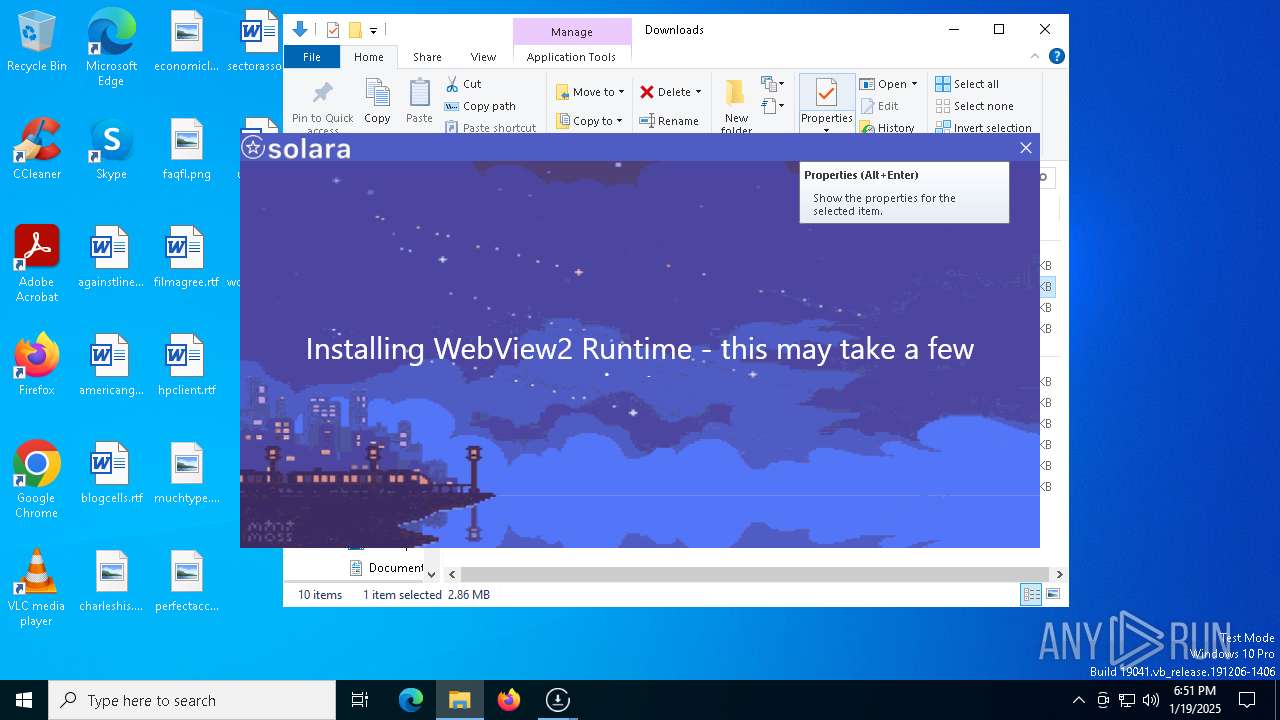The height and width of the screenshot is (720, 1280).
Task: Switch to Large icons view layout
Action: click(x=1052, y=595)
